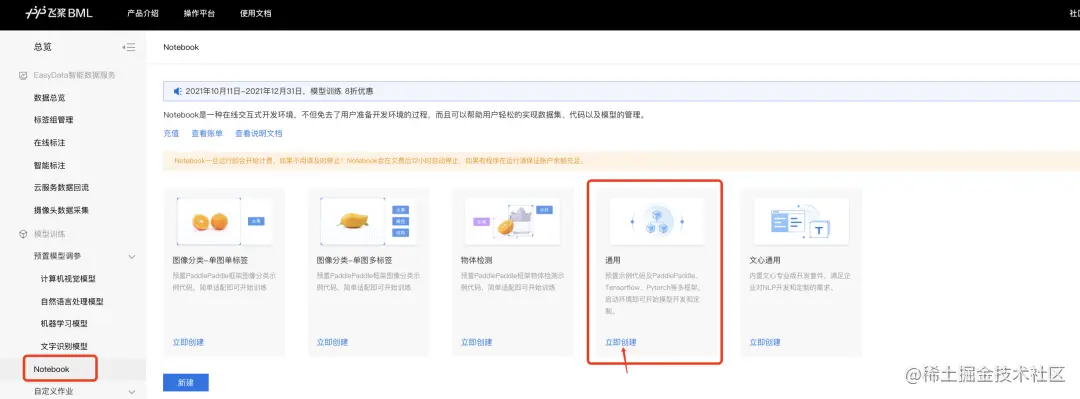
Task: Click the 文心通用 template thumbnail
Action: click(801, 221)
